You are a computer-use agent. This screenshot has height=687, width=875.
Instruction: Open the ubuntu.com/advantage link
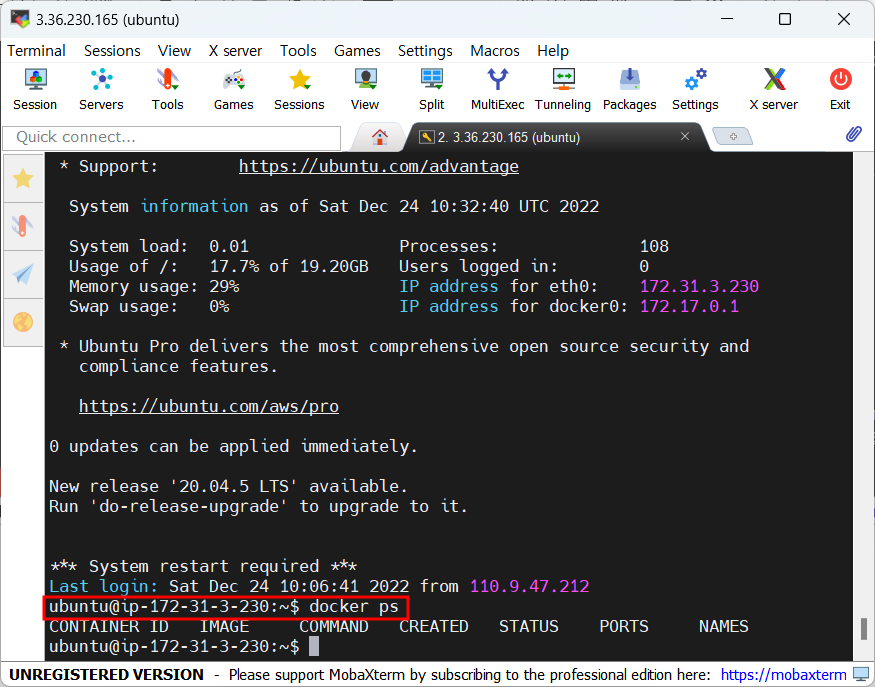[x=378, y=166]
